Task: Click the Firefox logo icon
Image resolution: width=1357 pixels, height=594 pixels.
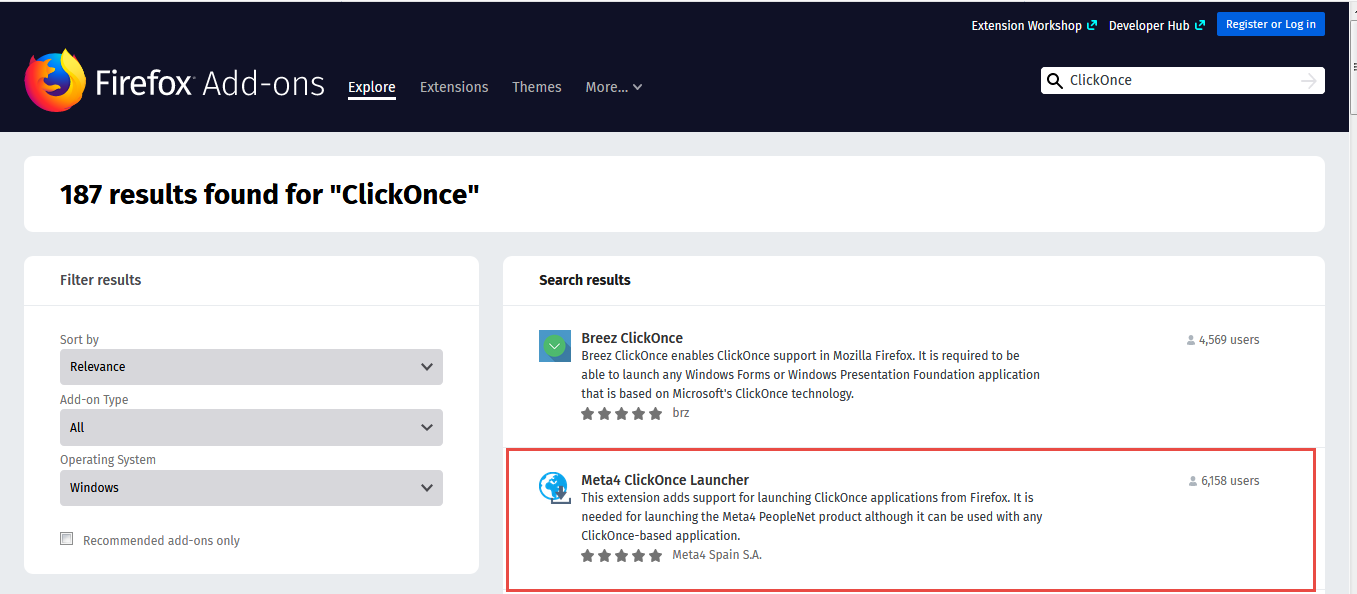Action: pos(55,81)
